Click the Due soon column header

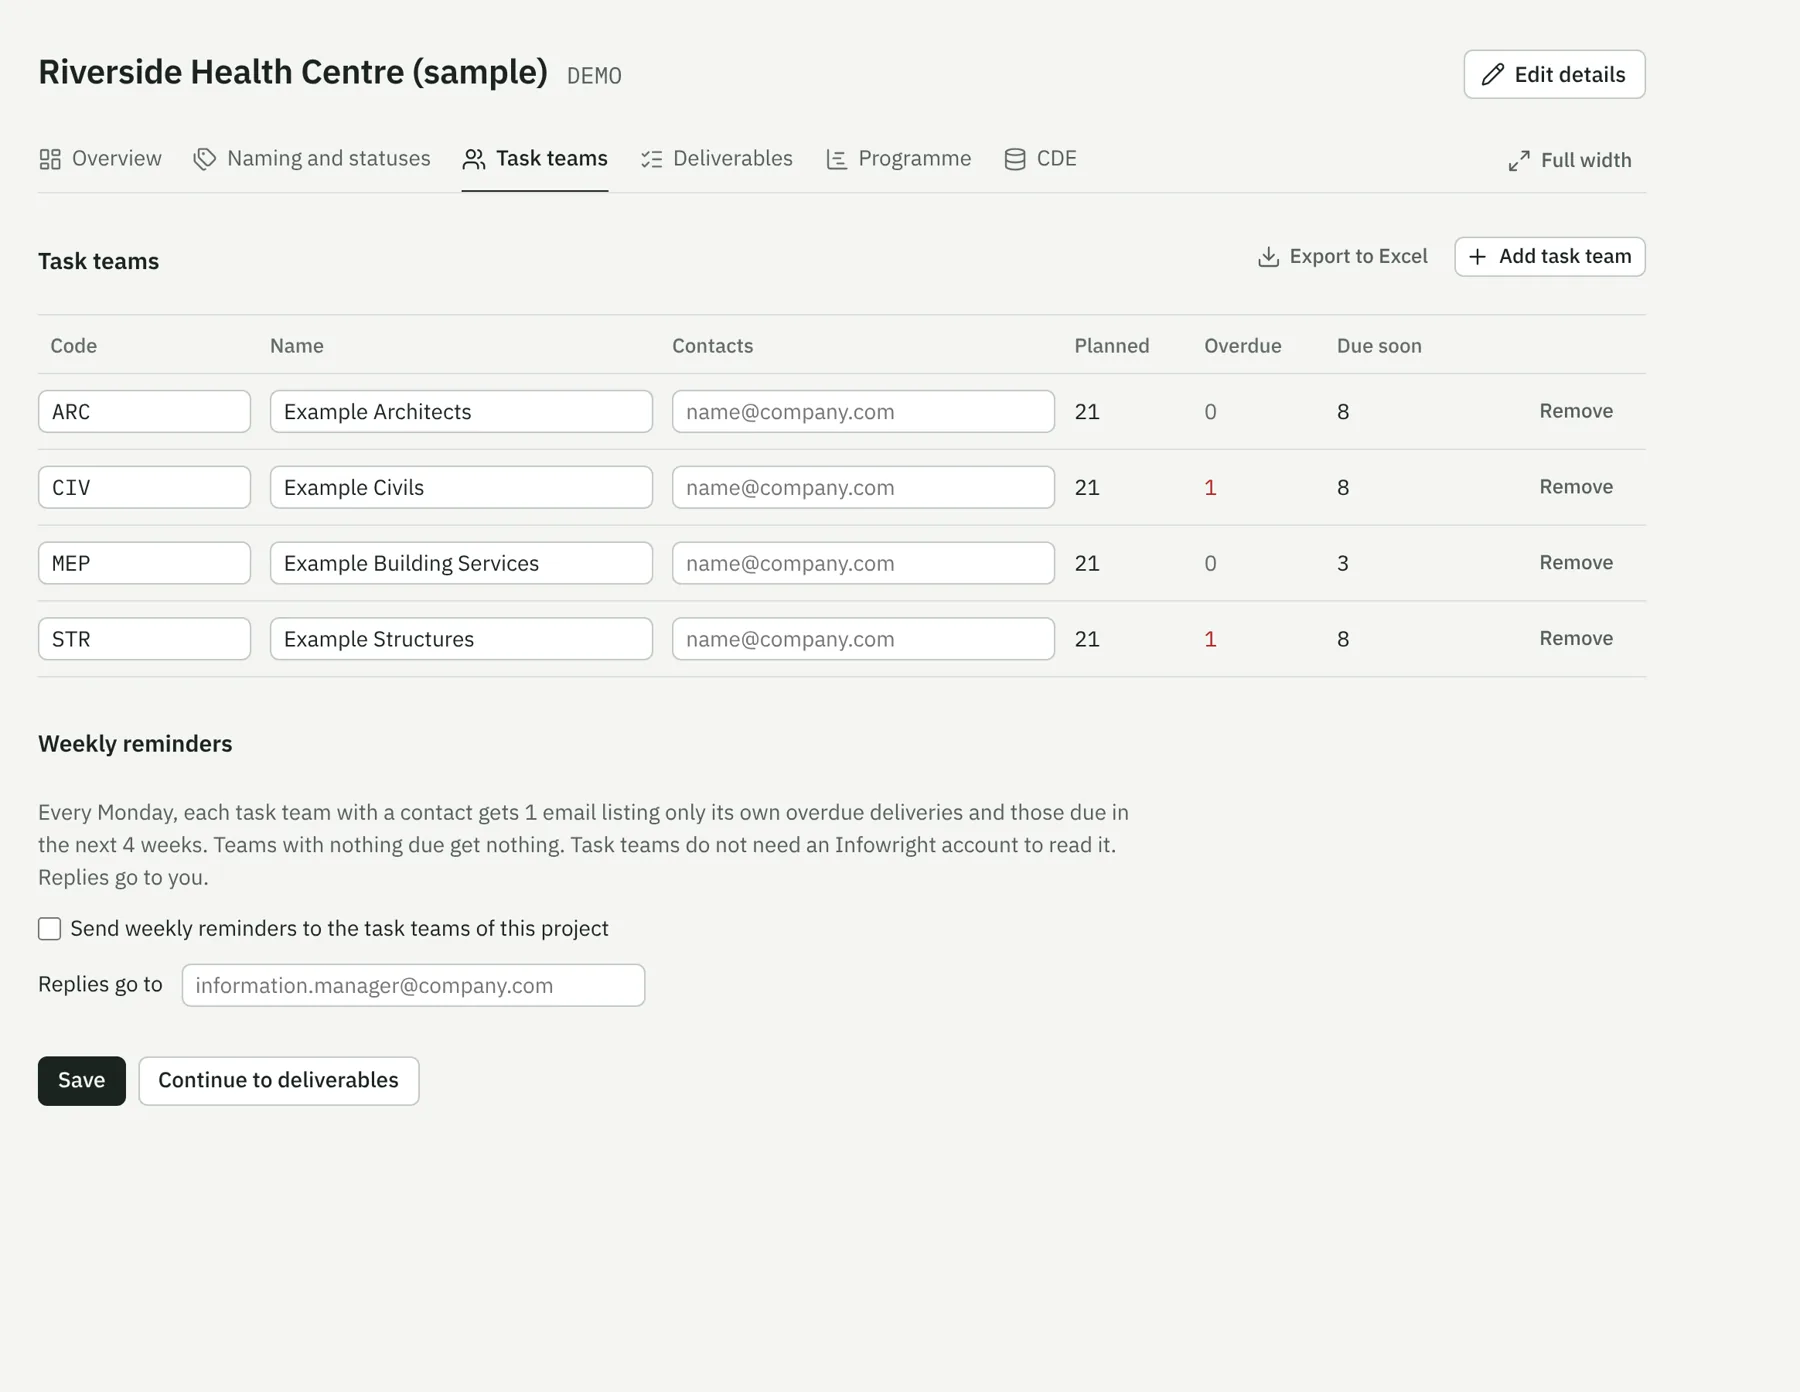click(1379, 346)
